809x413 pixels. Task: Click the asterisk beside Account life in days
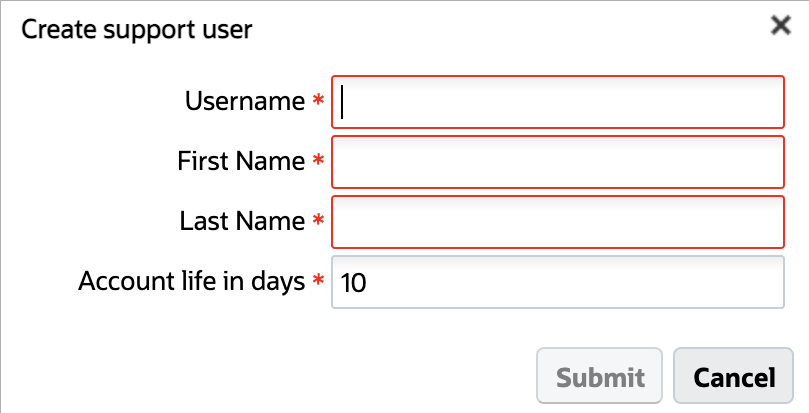(x=319, y=283)
